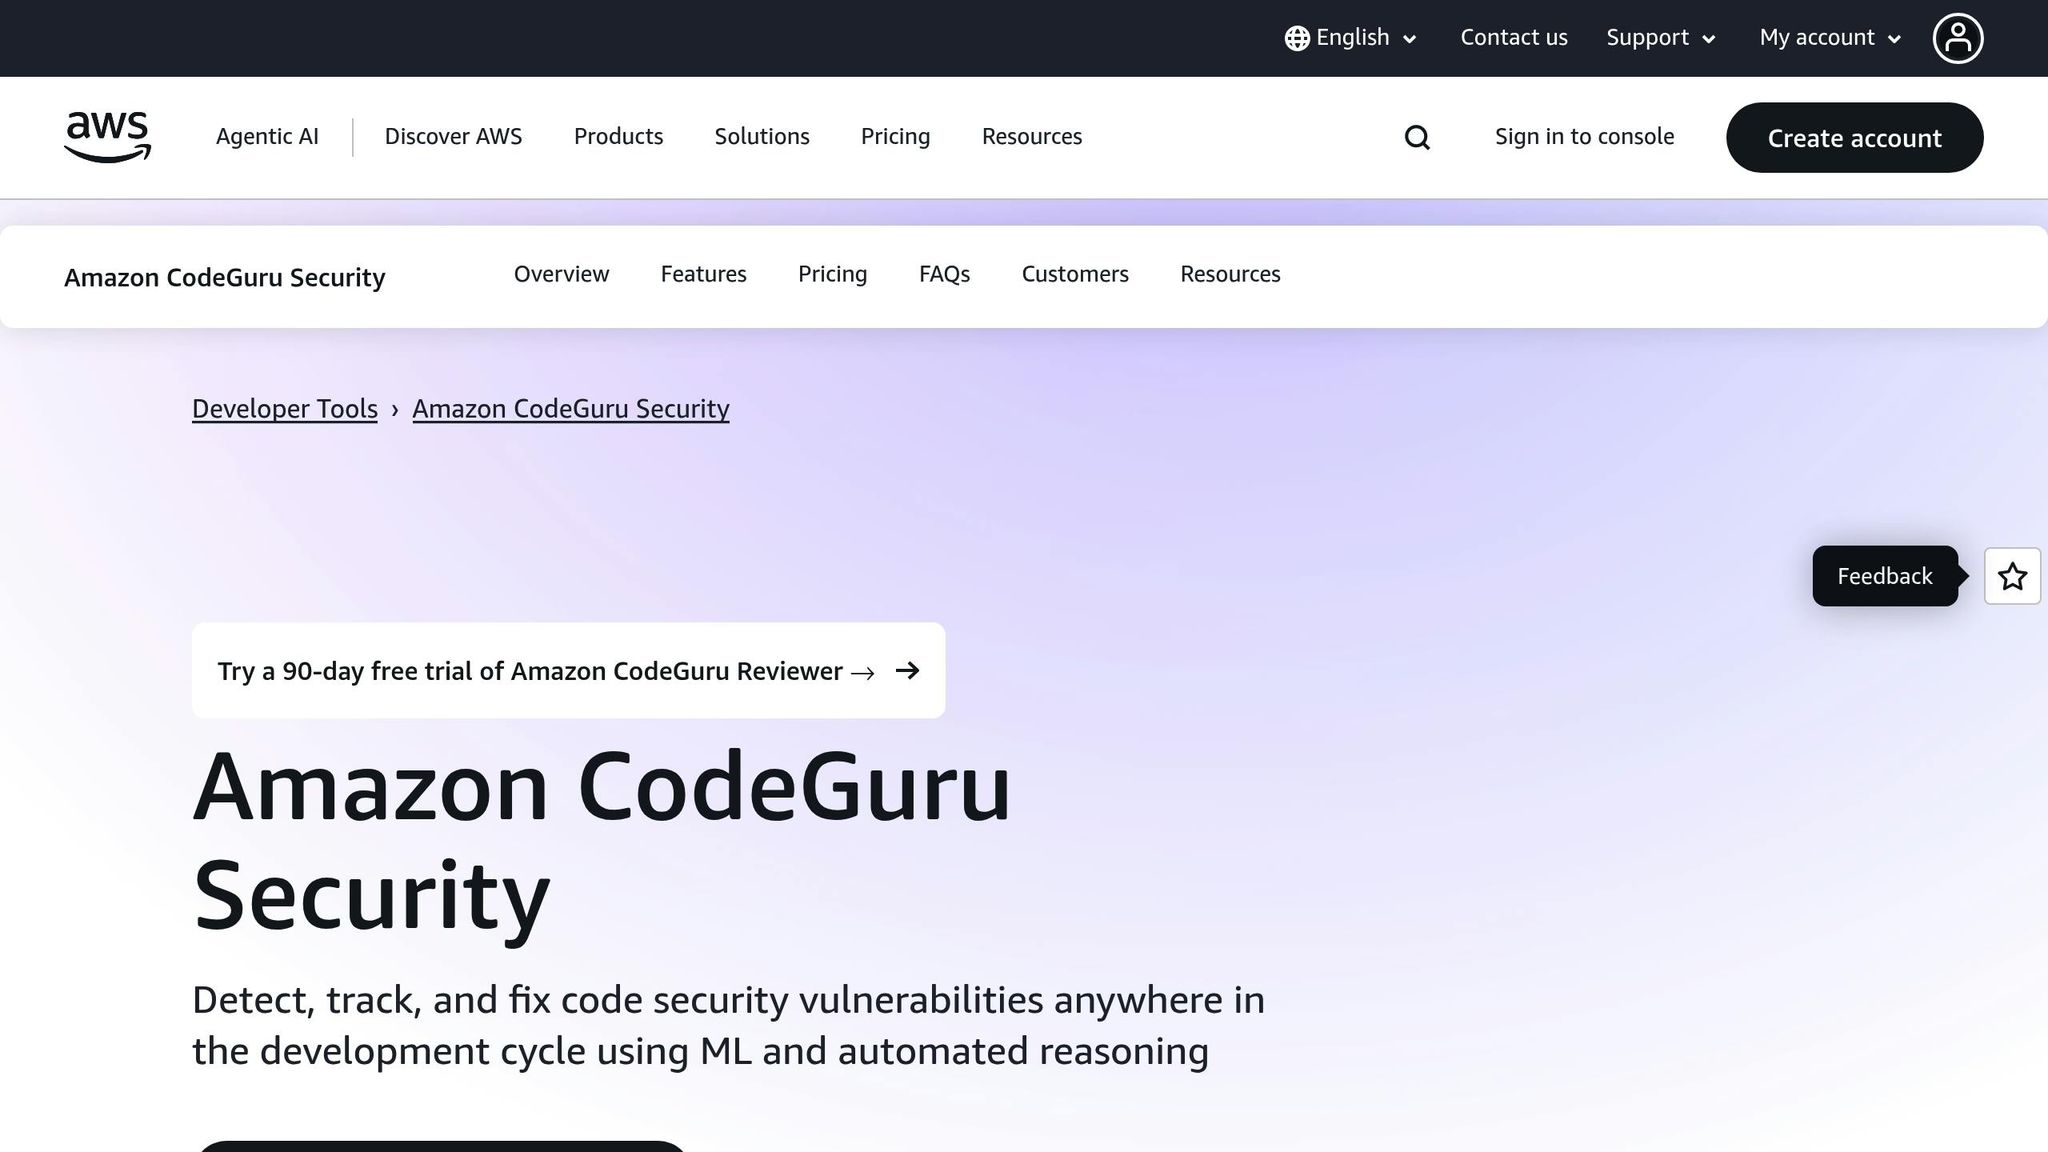Viewport: 2048px width, 1152px height.
Task: Open the Products menu
Action: [x=618, y=137]
